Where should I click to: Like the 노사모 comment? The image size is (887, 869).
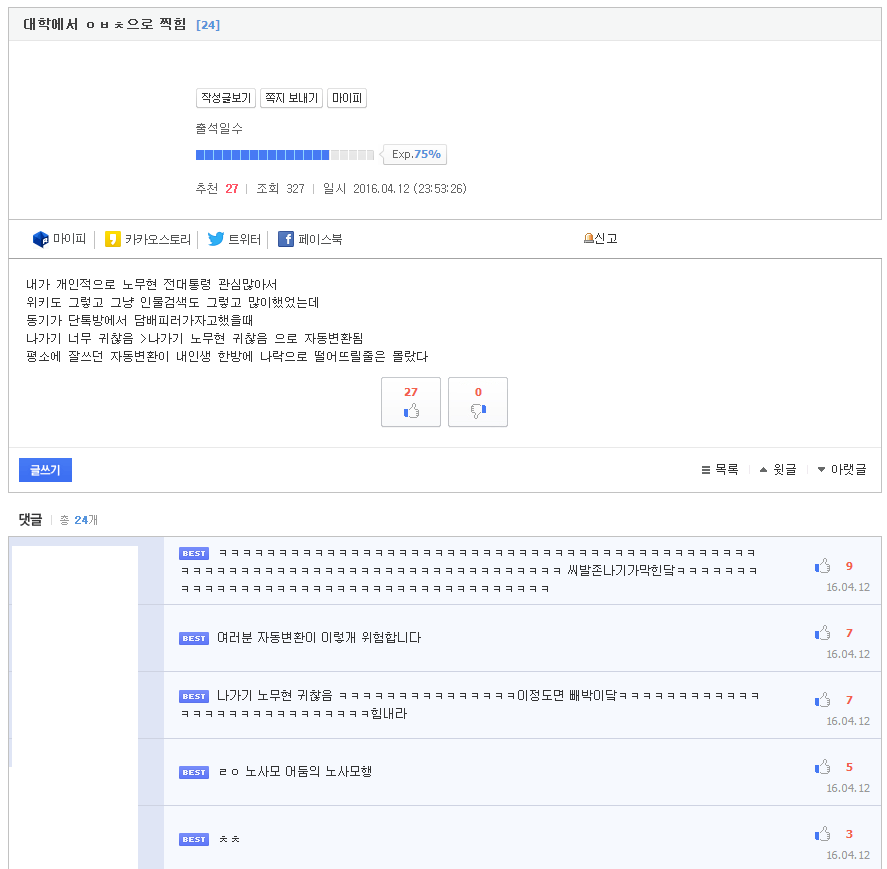[822, 767]
